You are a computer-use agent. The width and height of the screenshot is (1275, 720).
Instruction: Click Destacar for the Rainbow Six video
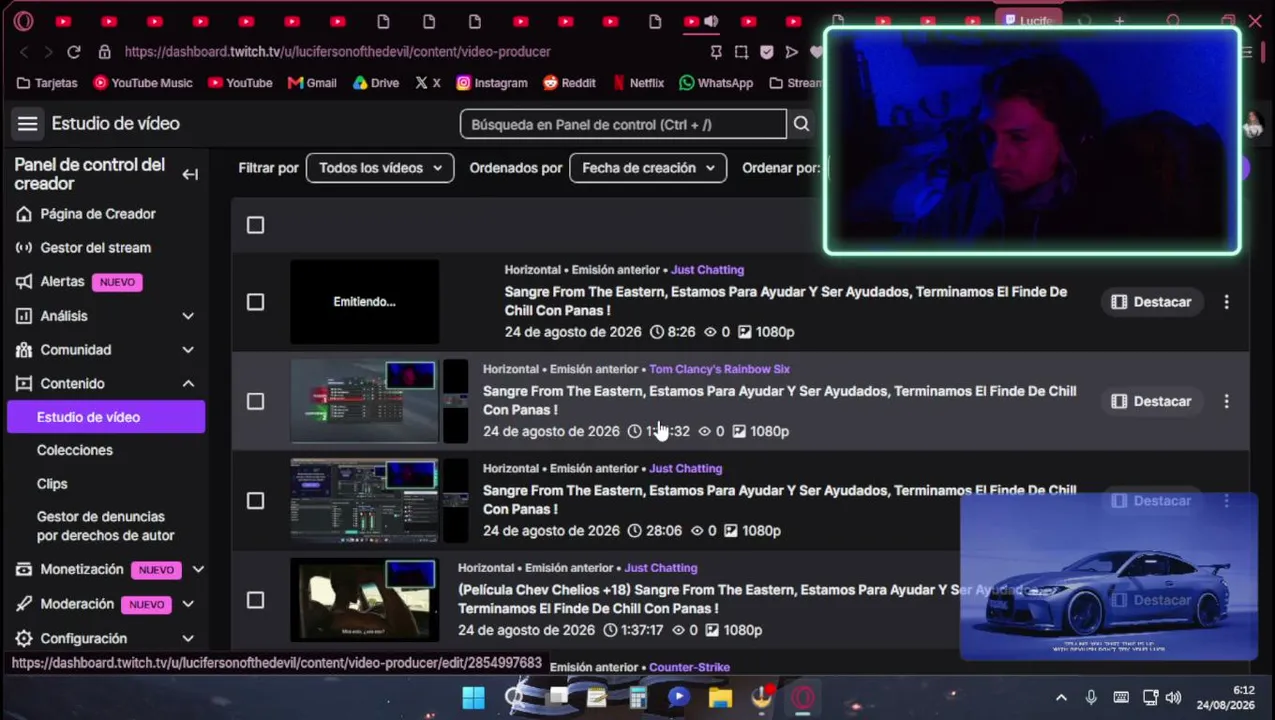click(x=1151, y=401)
